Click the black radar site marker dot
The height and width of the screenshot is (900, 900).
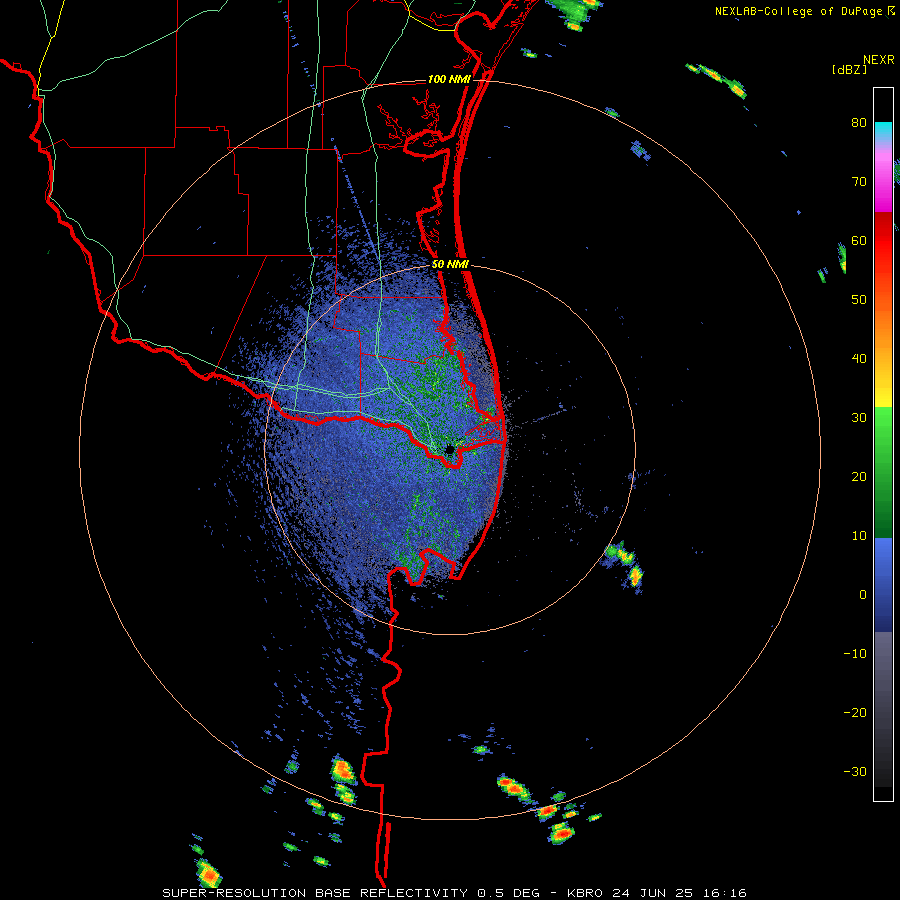450,449
